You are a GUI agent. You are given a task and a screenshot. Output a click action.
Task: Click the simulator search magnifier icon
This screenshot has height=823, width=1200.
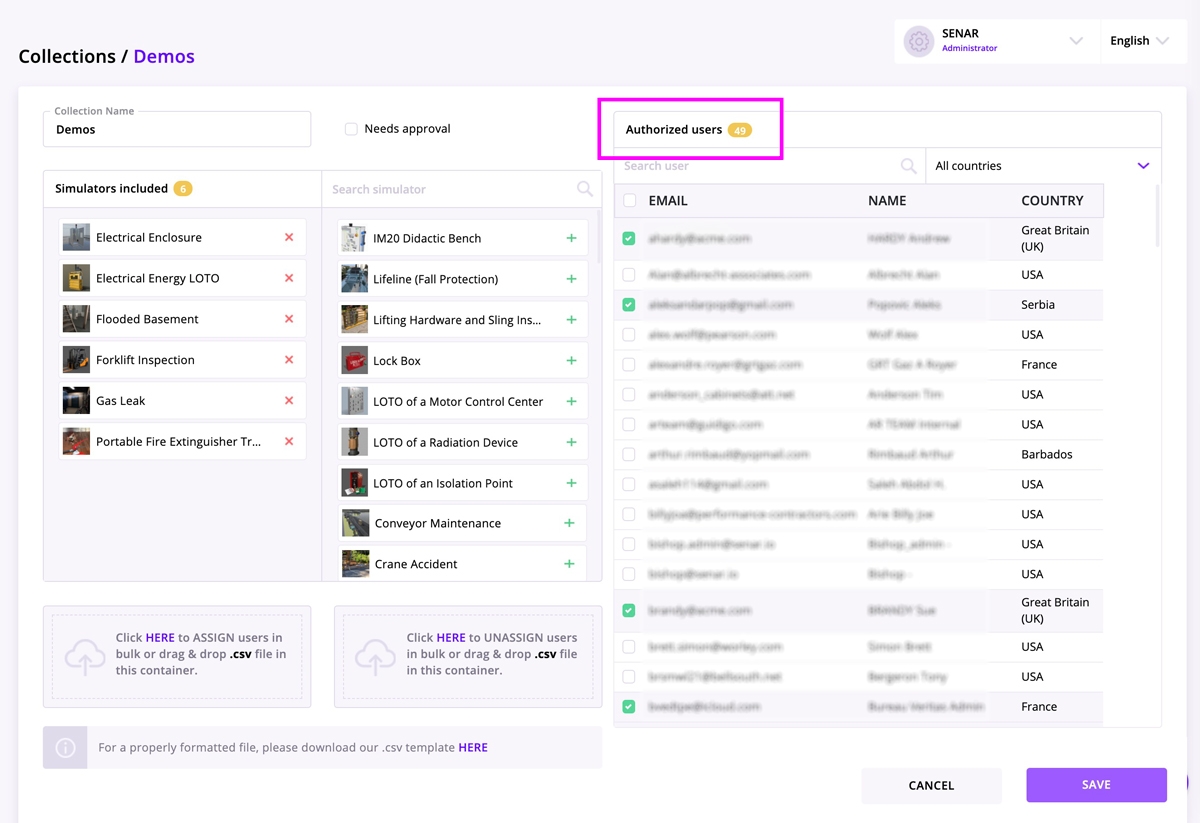[x=585, y=189]
